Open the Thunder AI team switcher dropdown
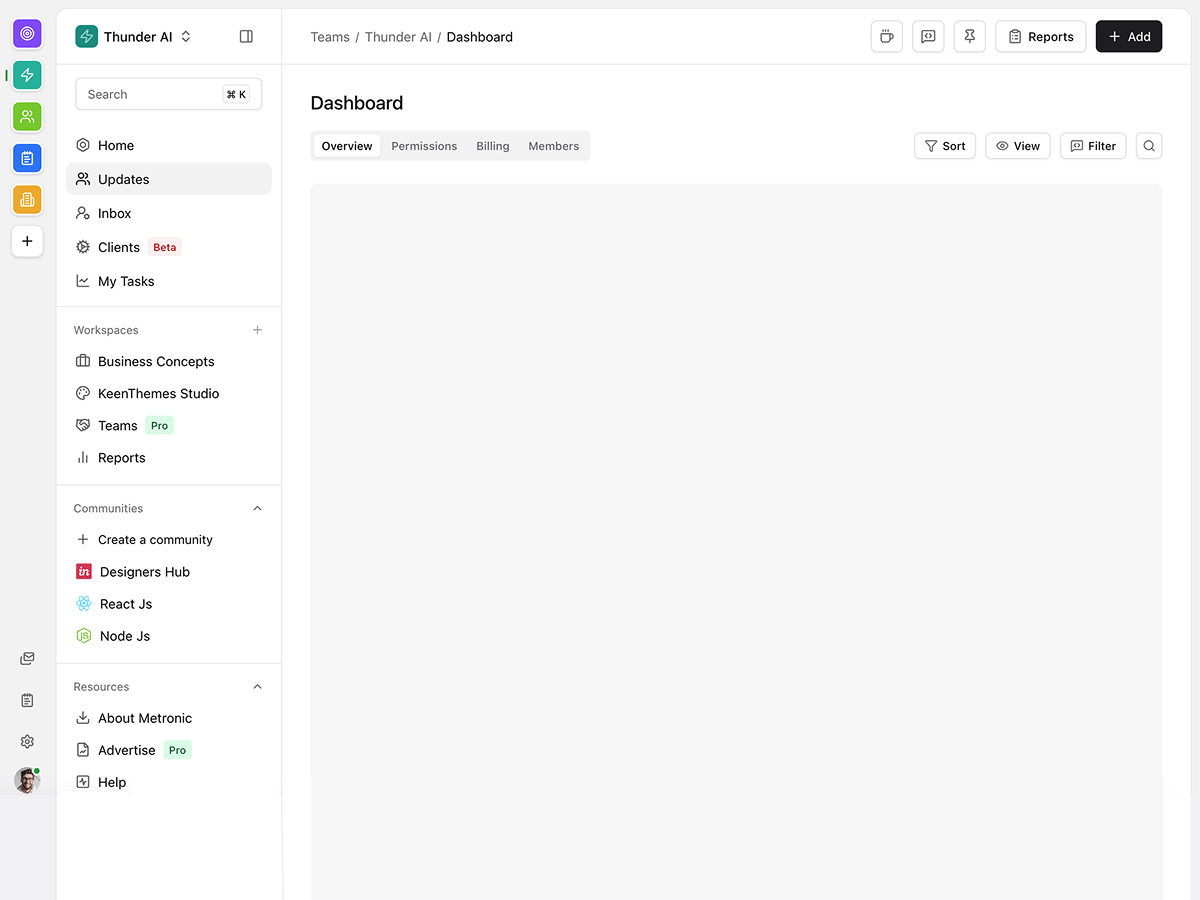 pos(134,37)
